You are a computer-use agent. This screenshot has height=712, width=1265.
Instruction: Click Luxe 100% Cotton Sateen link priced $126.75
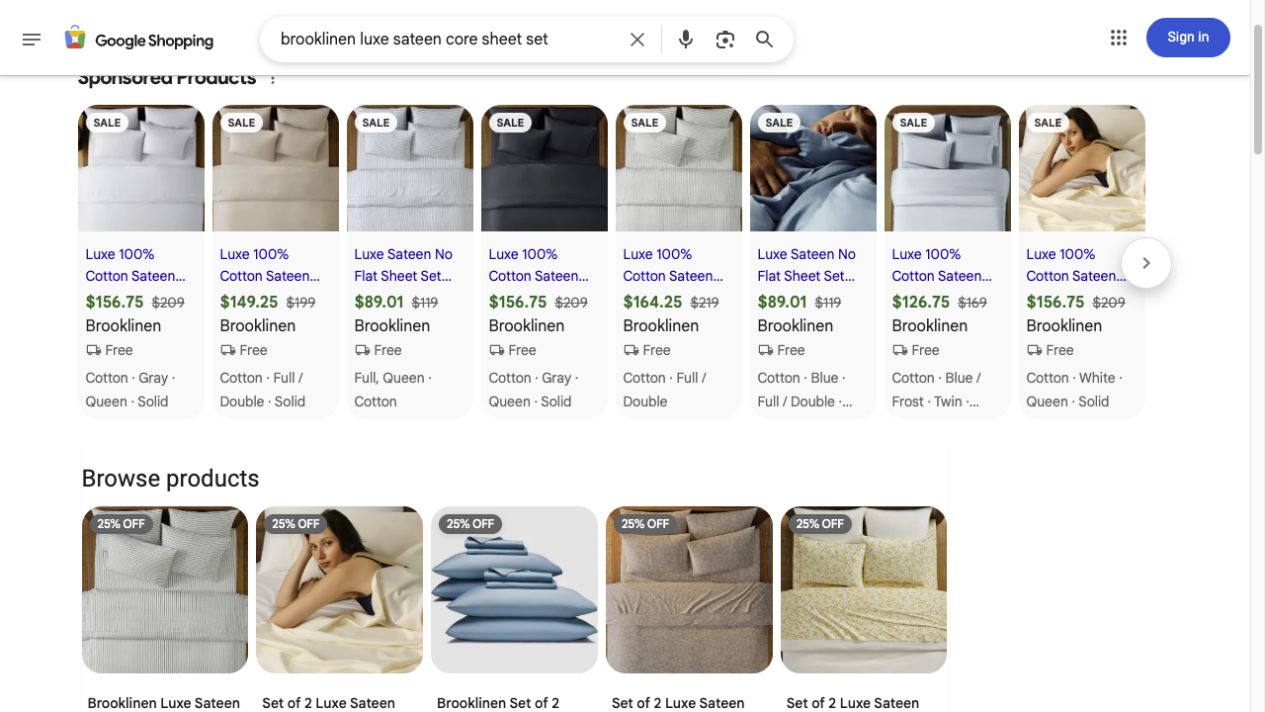[x=942, y=265]
